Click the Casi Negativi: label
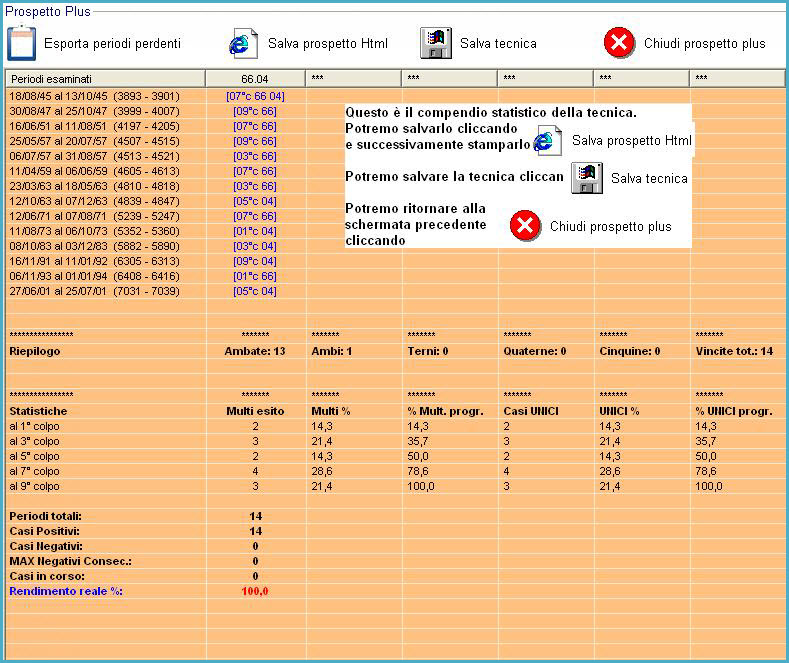The width and height of the screenshot is (789, 663). click(x=46, y=546)
